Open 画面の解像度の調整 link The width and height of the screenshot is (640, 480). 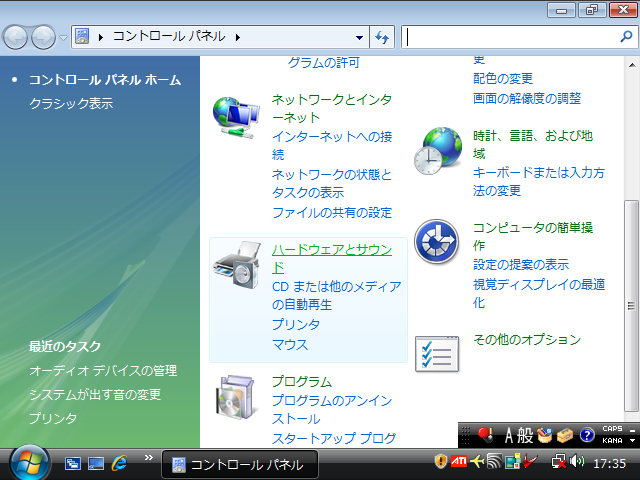(x=527, y=98)
